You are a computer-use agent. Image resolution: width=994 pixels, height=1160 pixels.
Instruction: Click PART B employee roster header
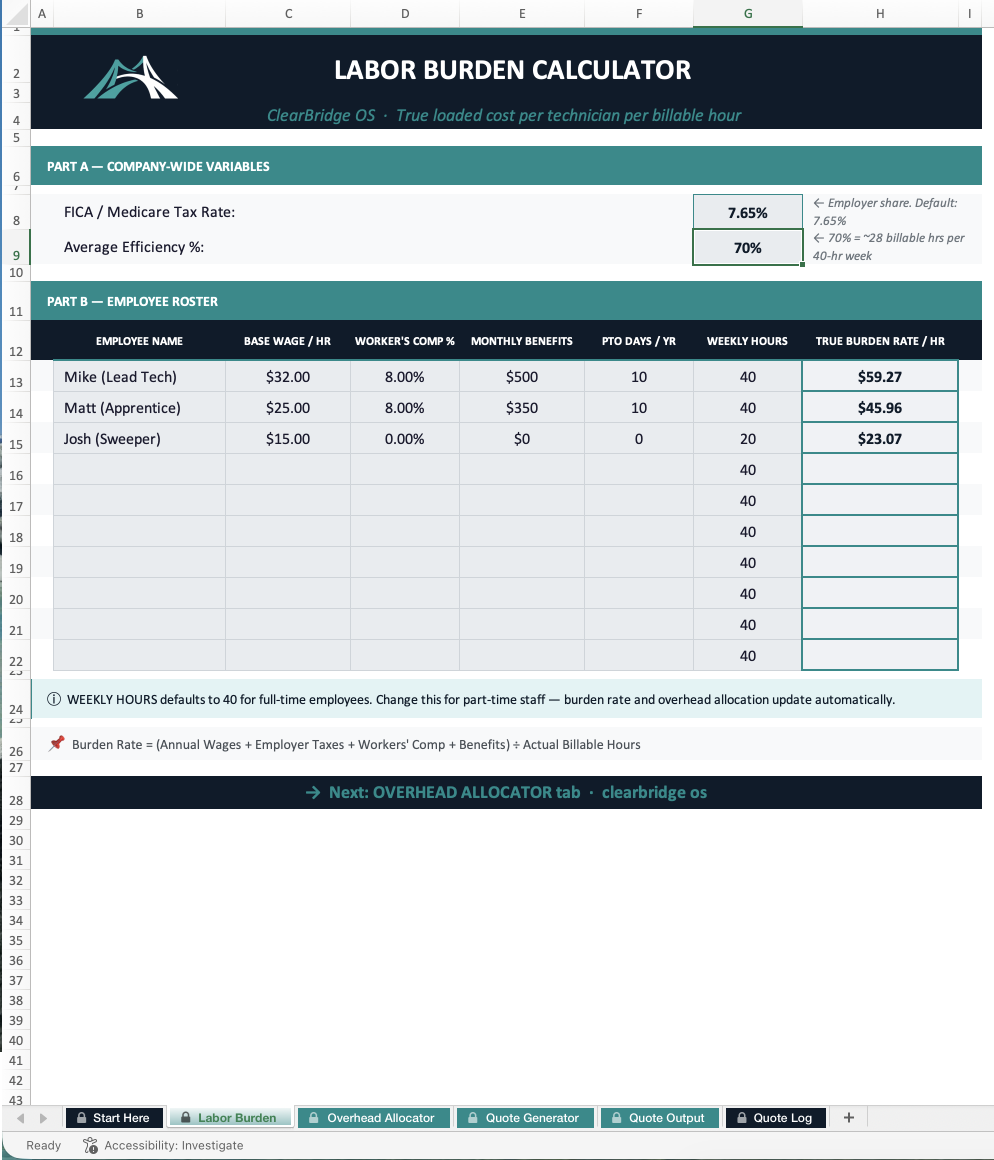pos(507,301)
